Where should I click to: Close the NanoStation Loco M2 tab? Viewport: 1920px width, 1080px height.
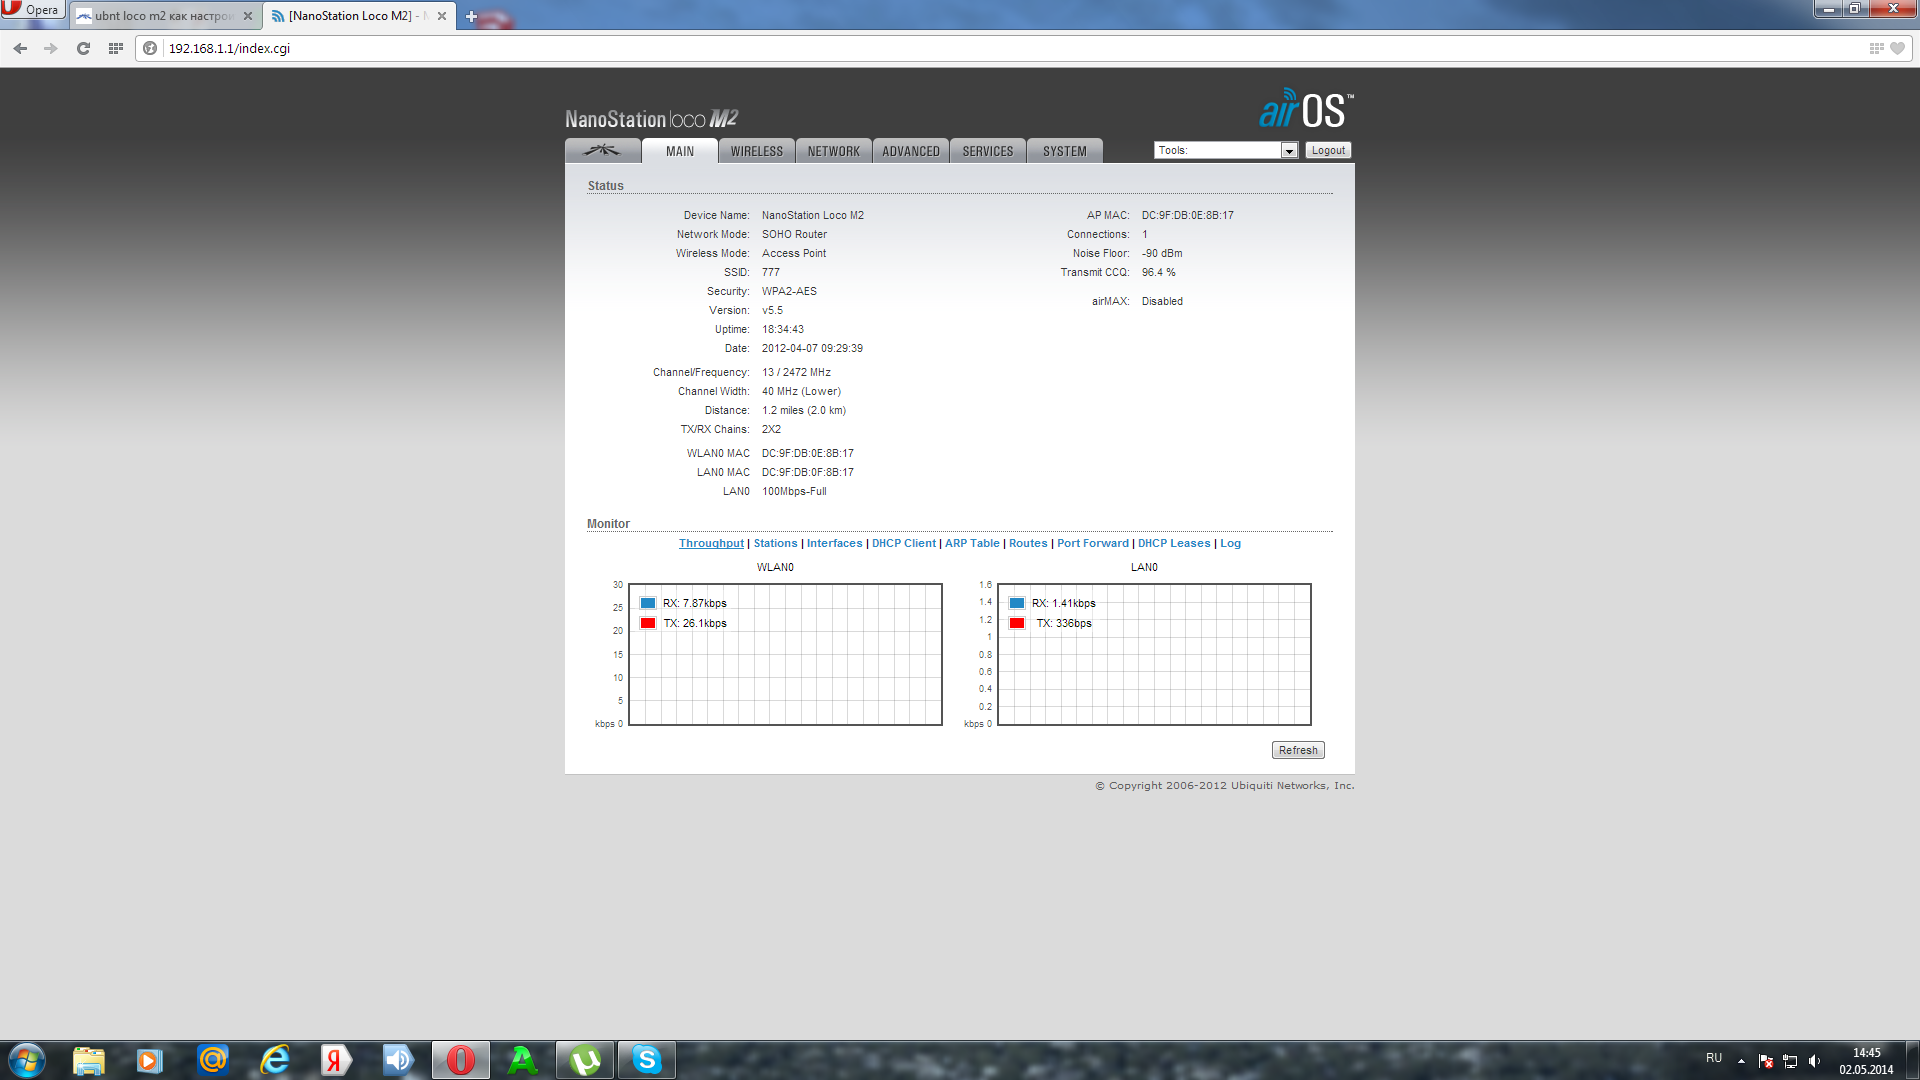click(442, 16)
